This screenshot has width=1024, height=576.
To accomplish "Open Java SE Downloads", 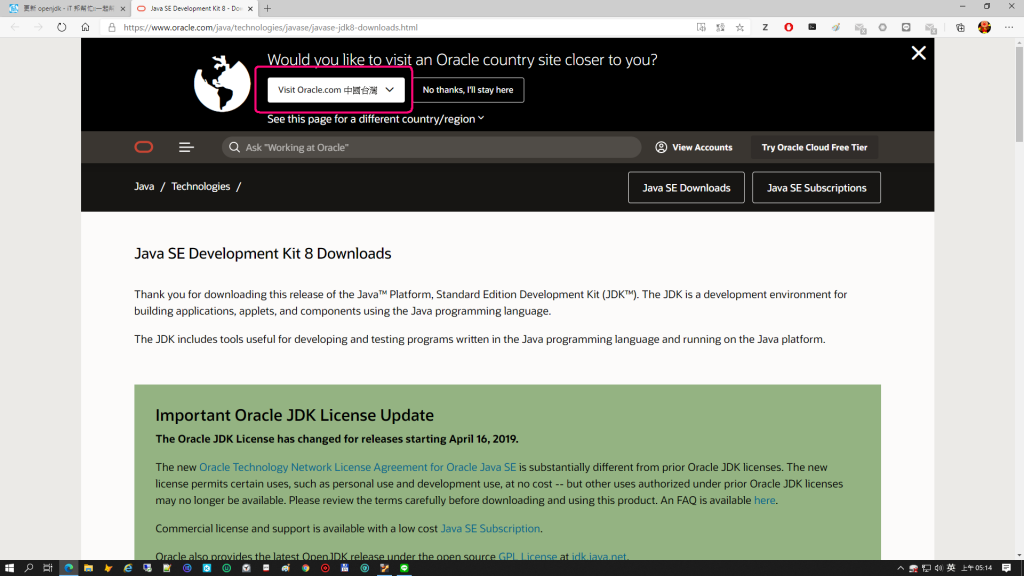I will pos(686,187).
